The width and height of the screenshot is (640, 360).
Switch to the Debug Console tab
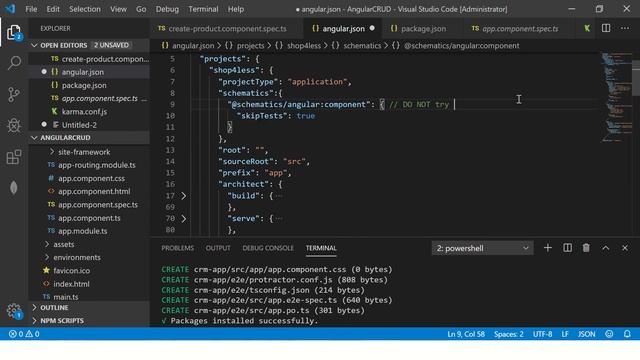click(x=268, y=248)
